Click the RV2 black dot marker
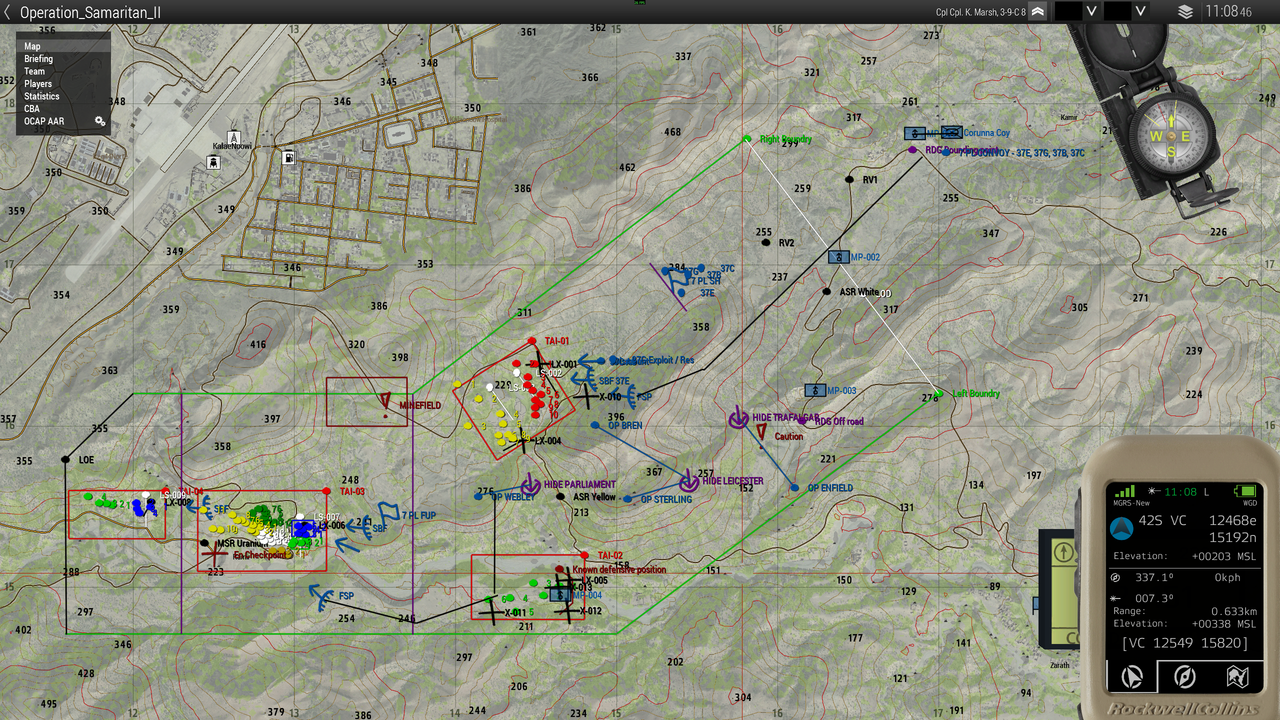The width and height of the screenshot is (1280, 720). tap(766, 243)
